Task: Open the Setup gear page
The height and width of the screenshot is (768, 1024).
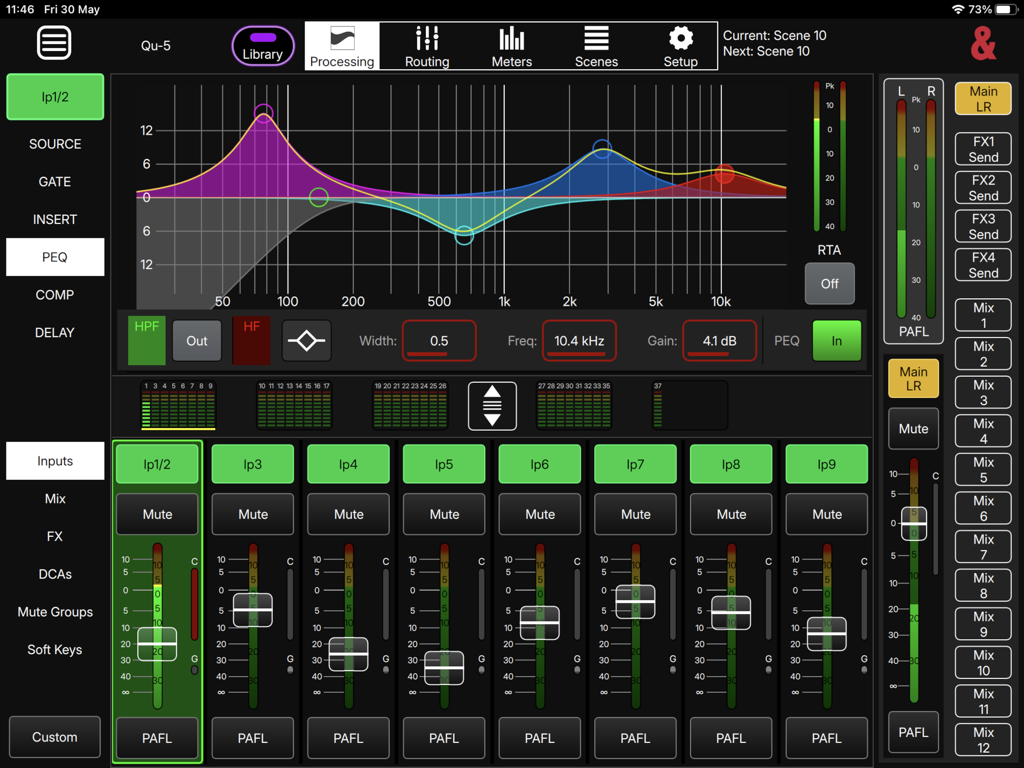Action: (x=681, y=45)
